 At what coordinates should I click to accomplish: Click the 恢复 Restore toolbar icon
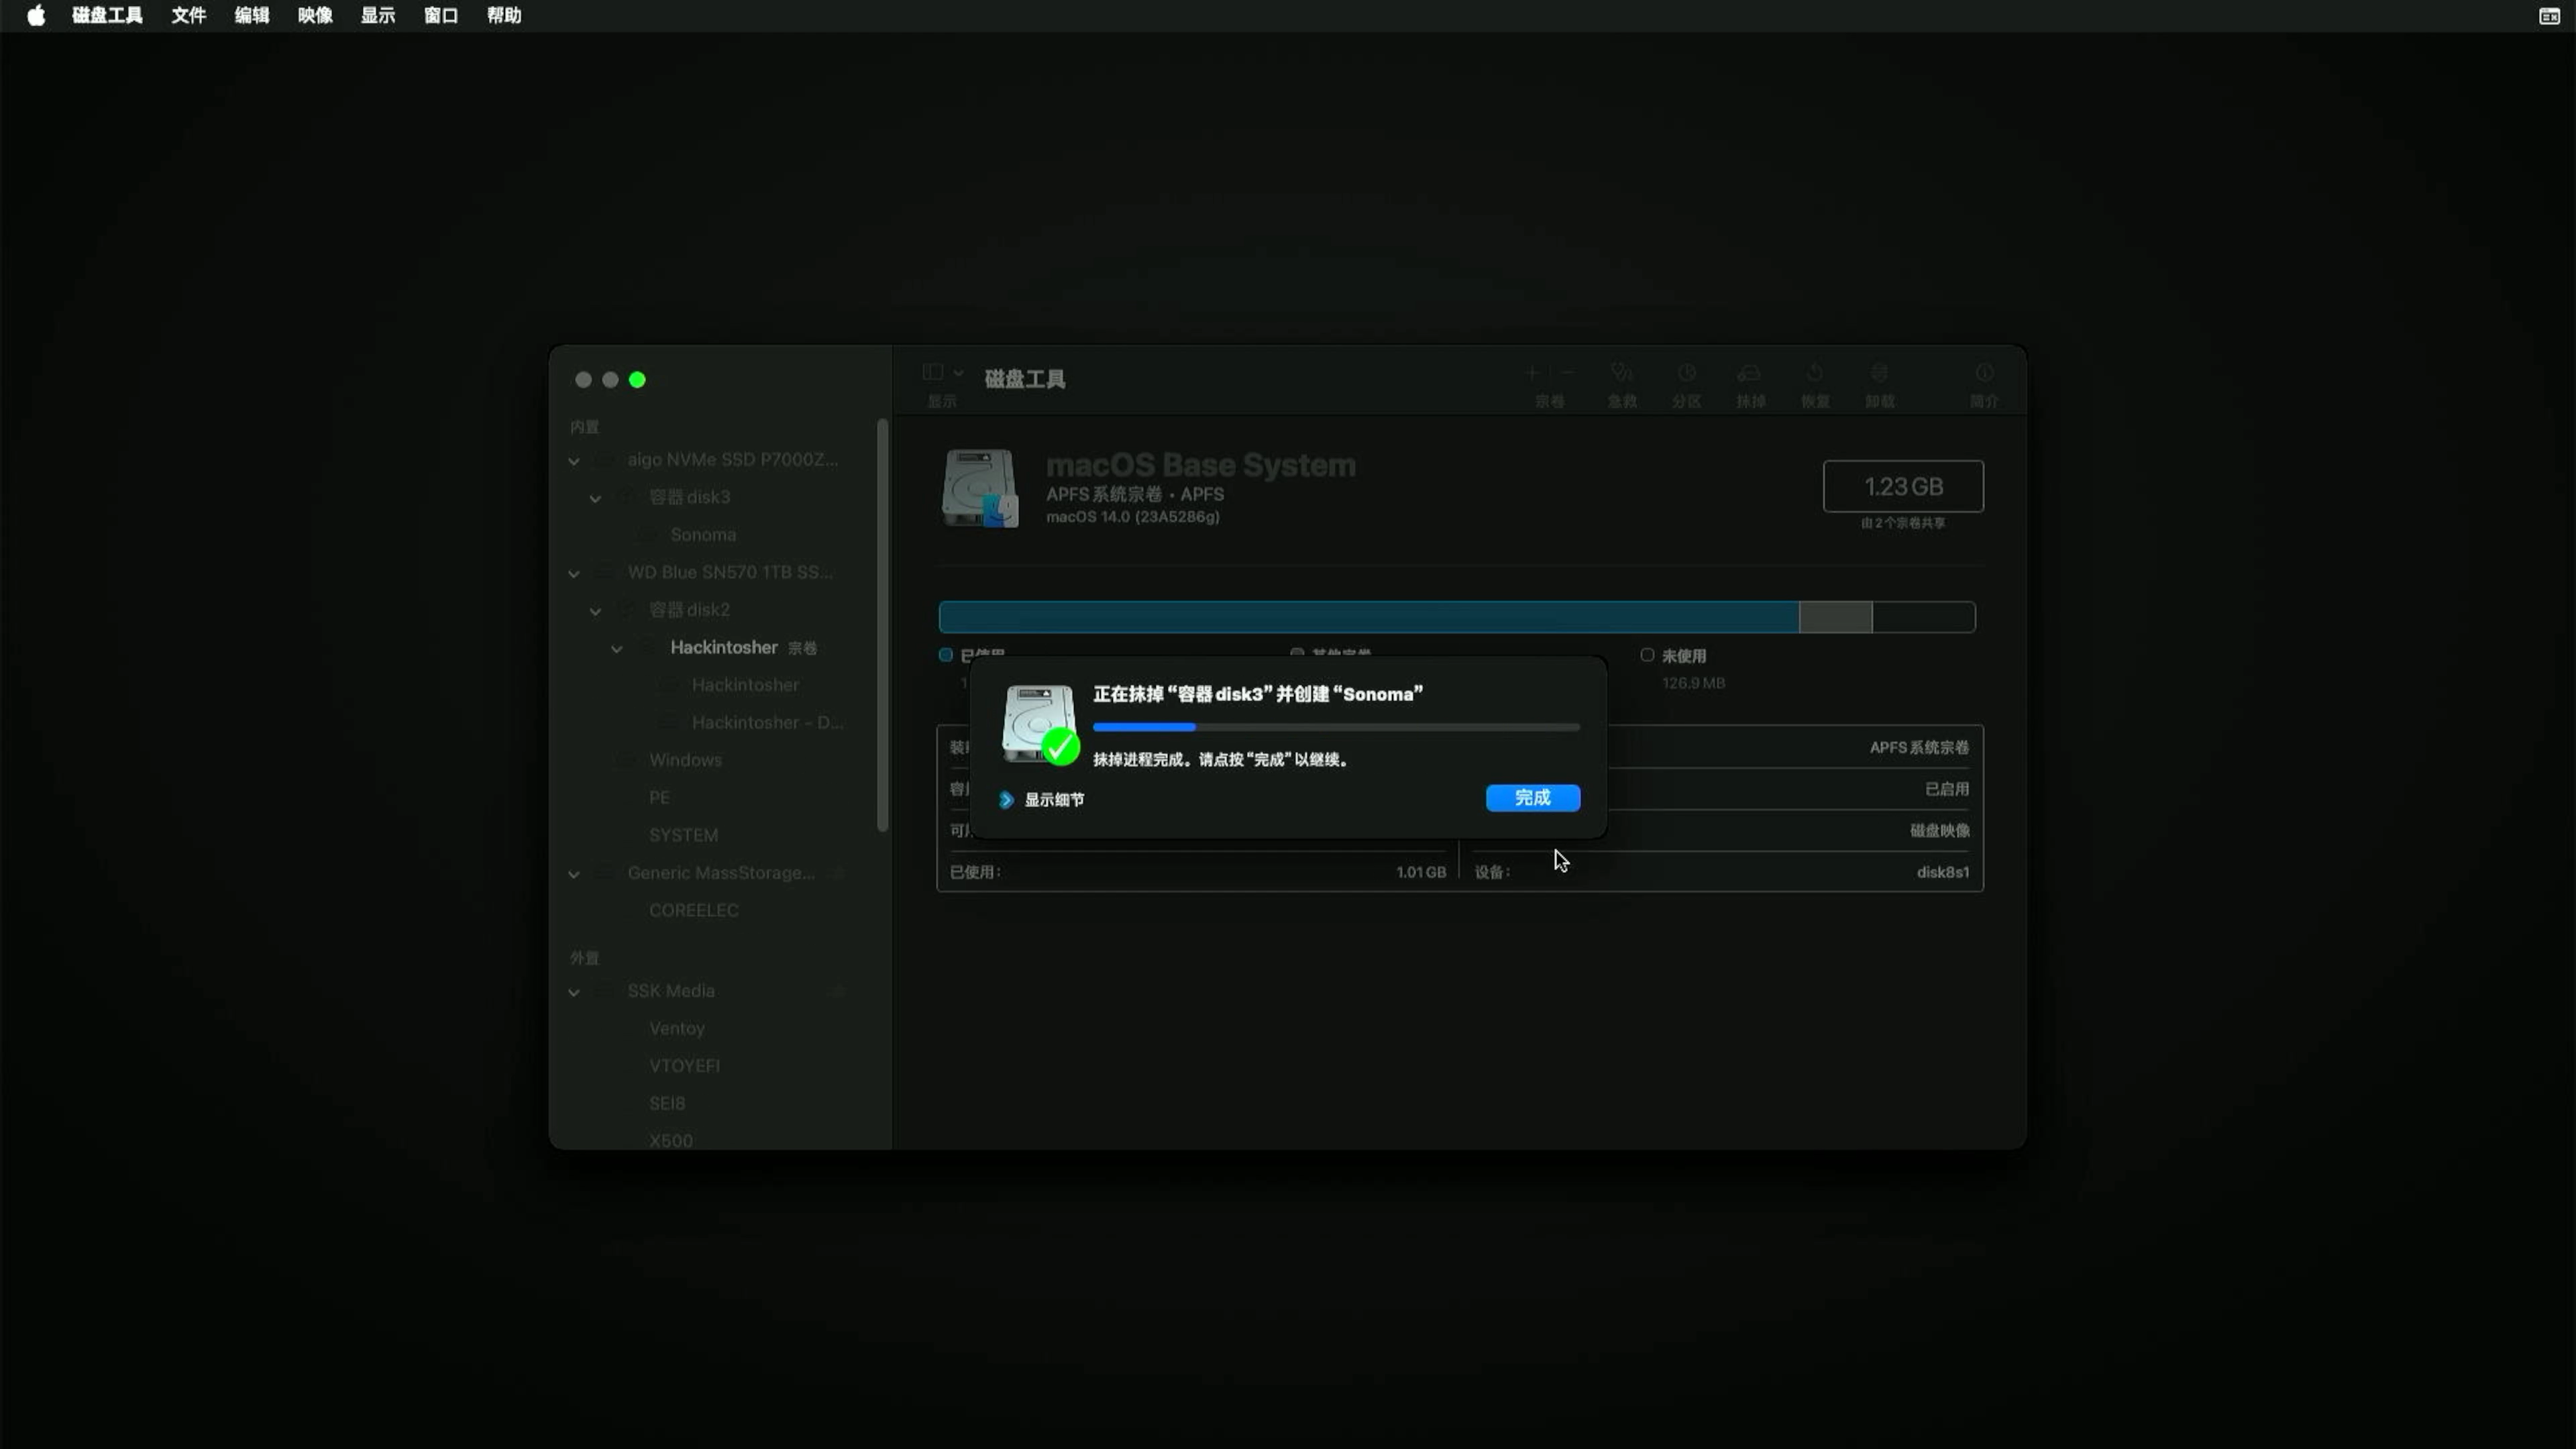pos(1815,373)
